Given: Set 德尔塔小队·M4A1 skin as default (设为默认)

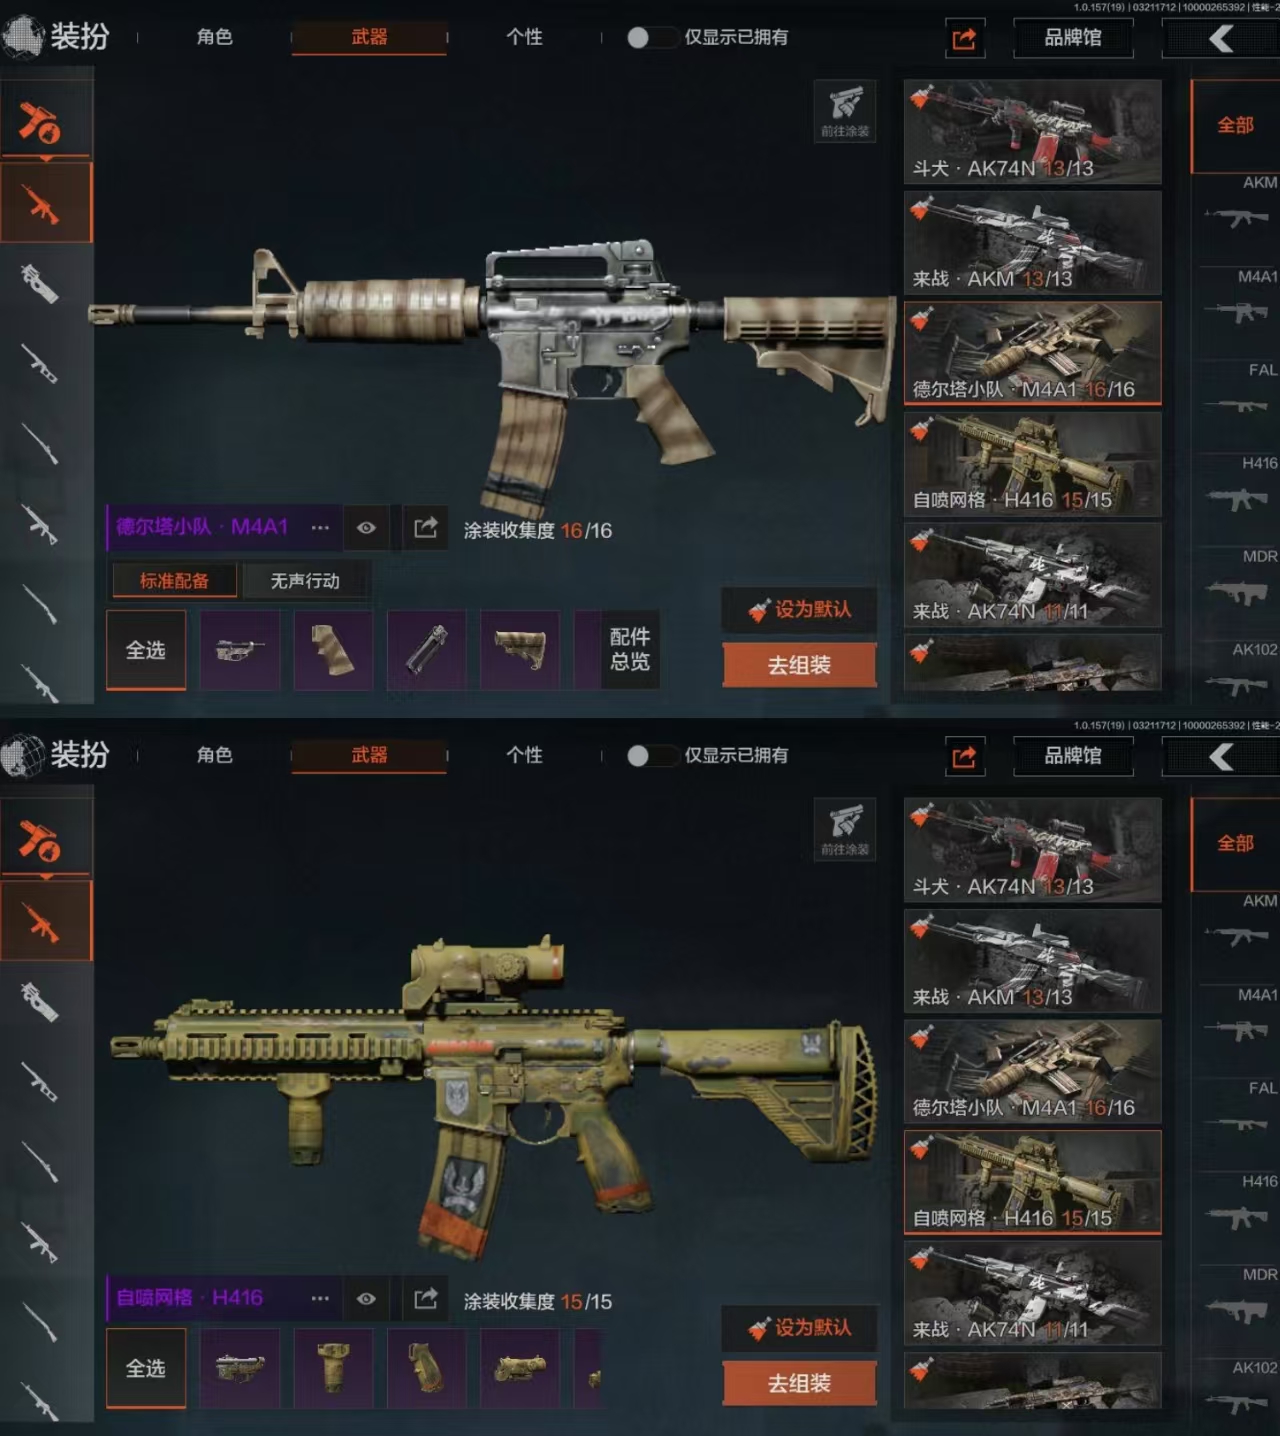Looking at the screenshot, I should tap(799, 609).
